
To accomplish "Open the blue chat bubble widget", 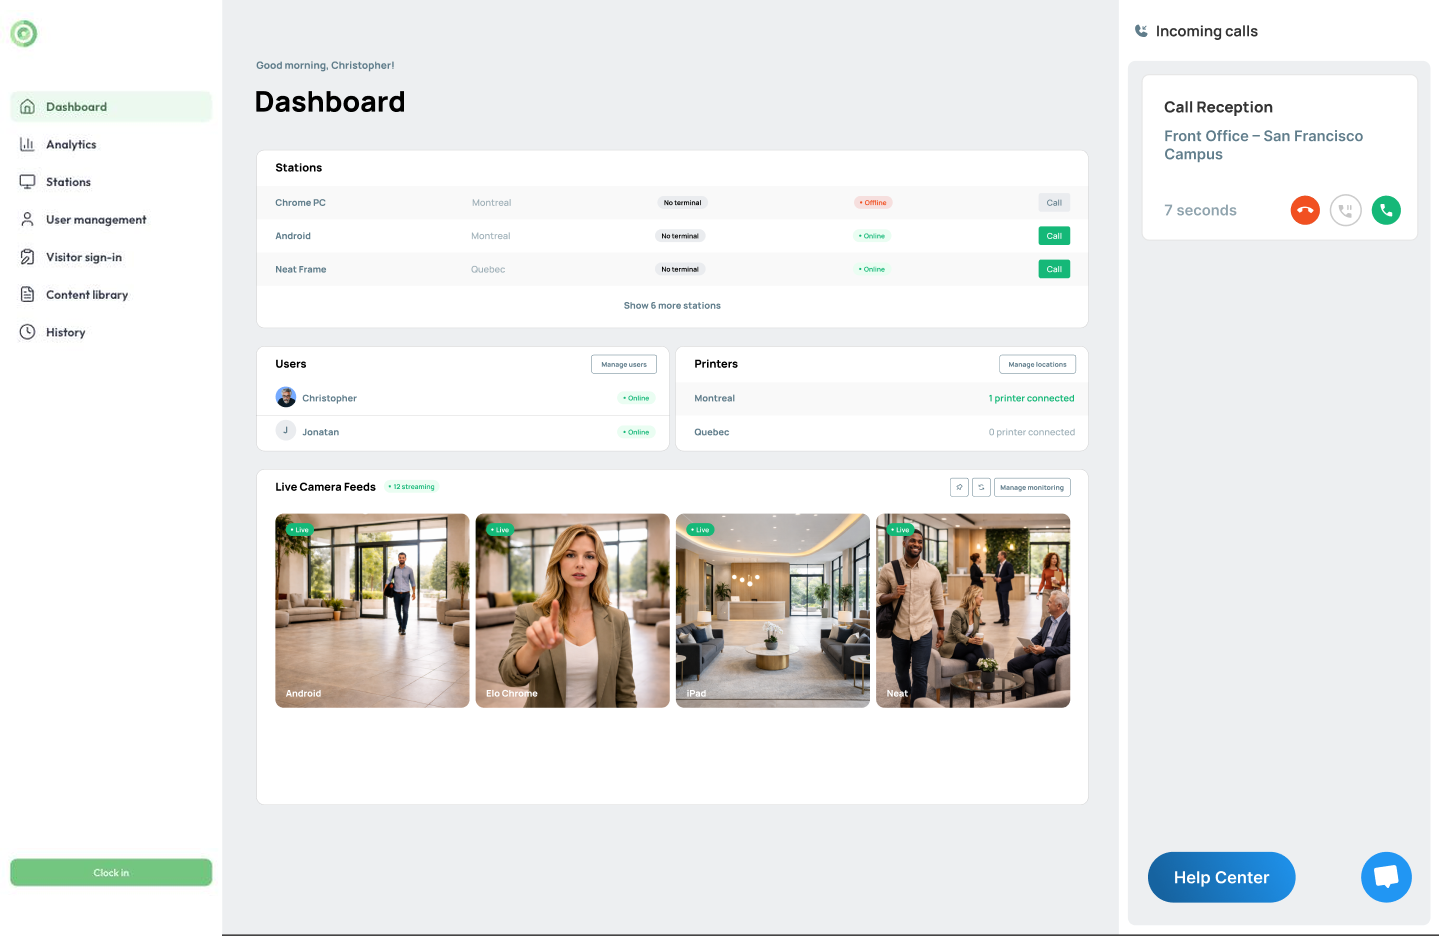I will (1386, 877).
